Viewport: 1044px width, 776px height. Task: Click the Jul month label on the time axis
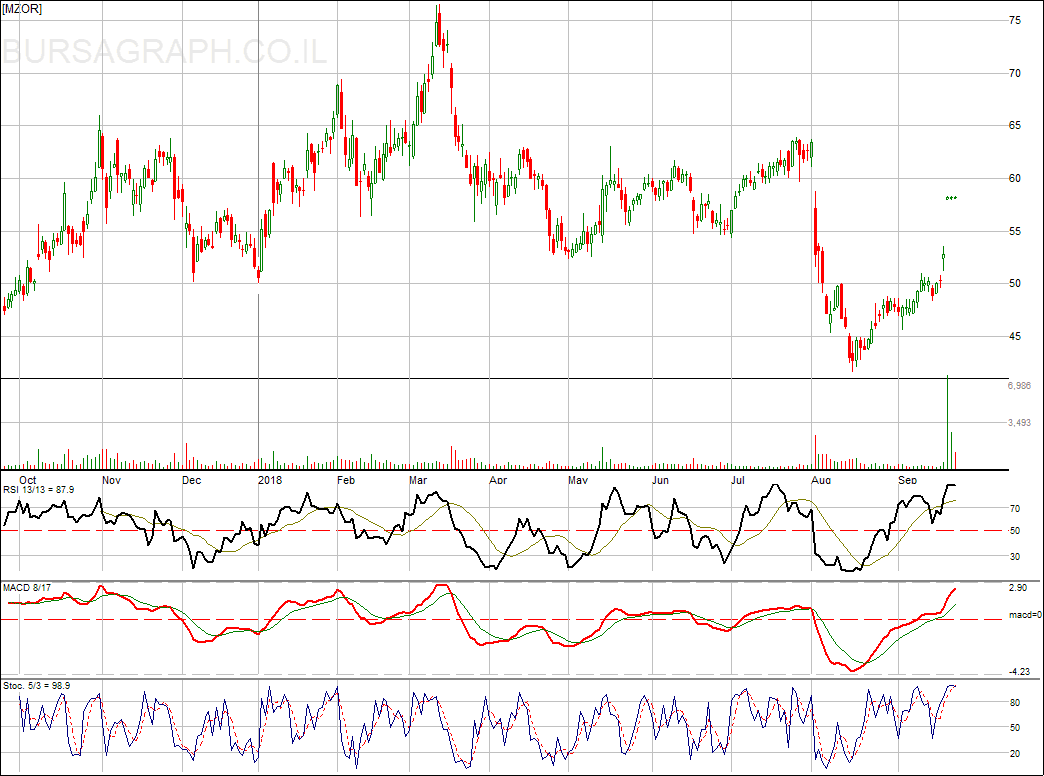[x=738, y=480]
